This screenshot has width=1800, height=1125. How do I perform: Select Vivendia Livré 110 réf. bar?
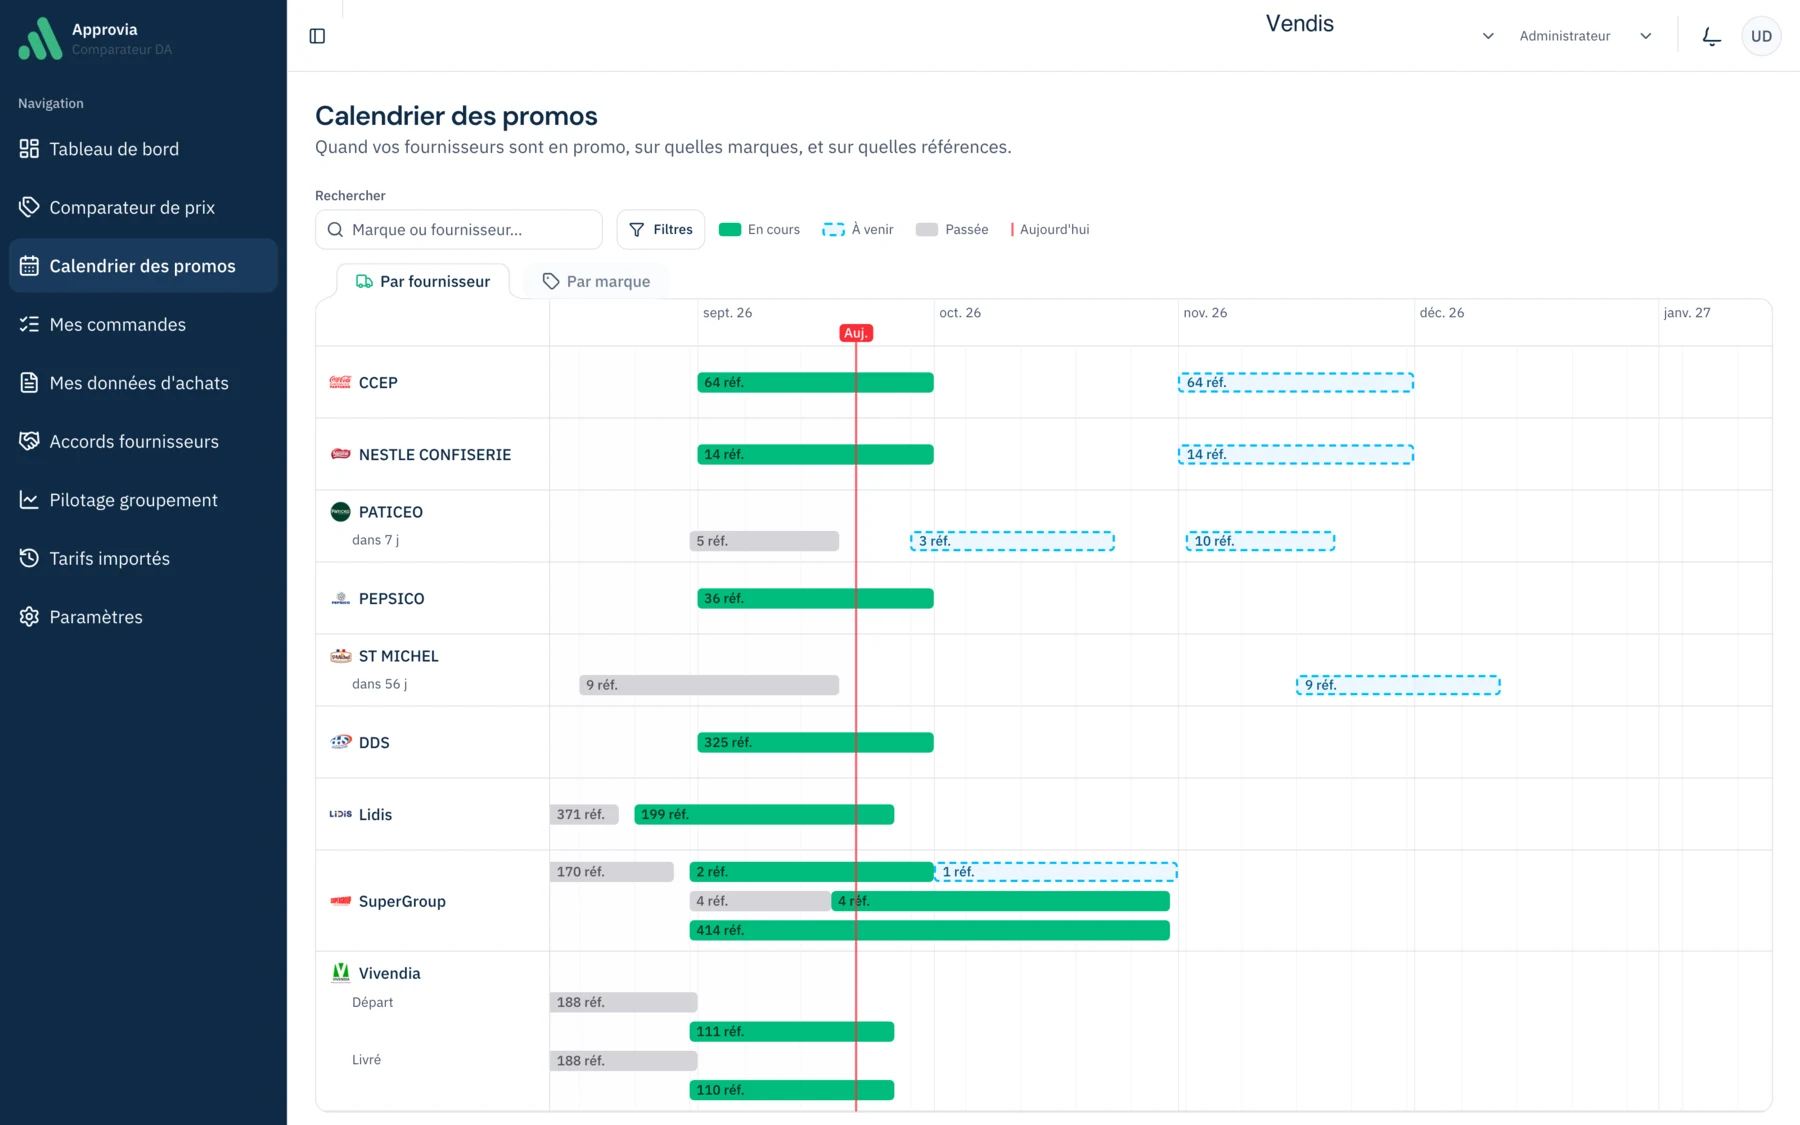791,1090
